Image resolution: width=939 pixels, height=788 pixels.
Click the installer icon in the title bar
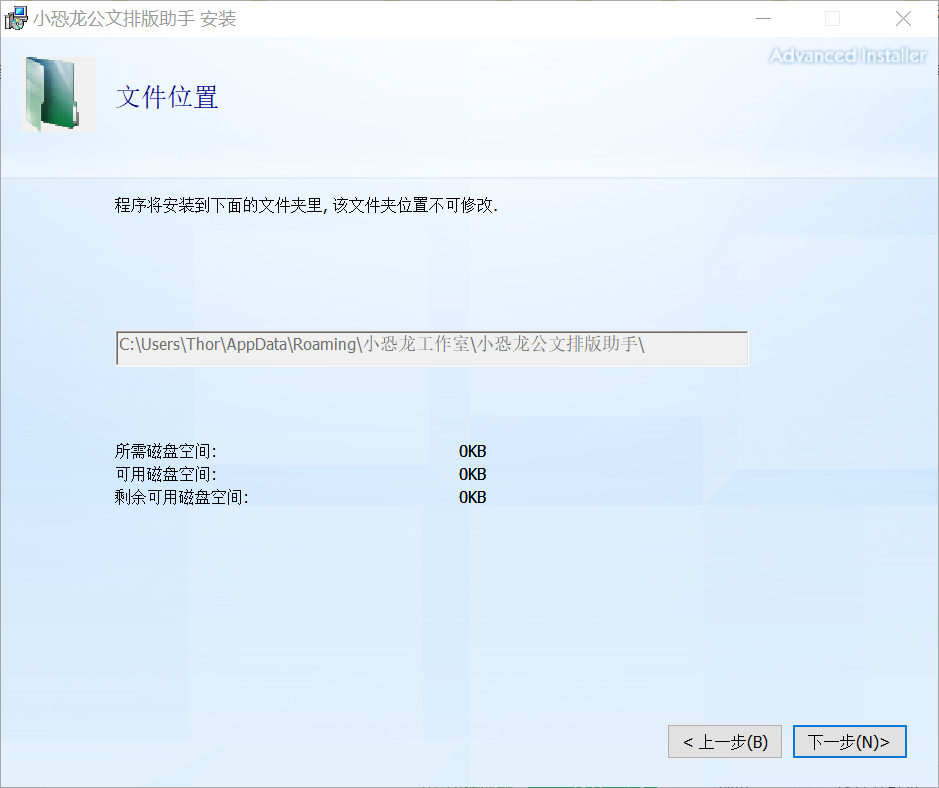(16, 19)
